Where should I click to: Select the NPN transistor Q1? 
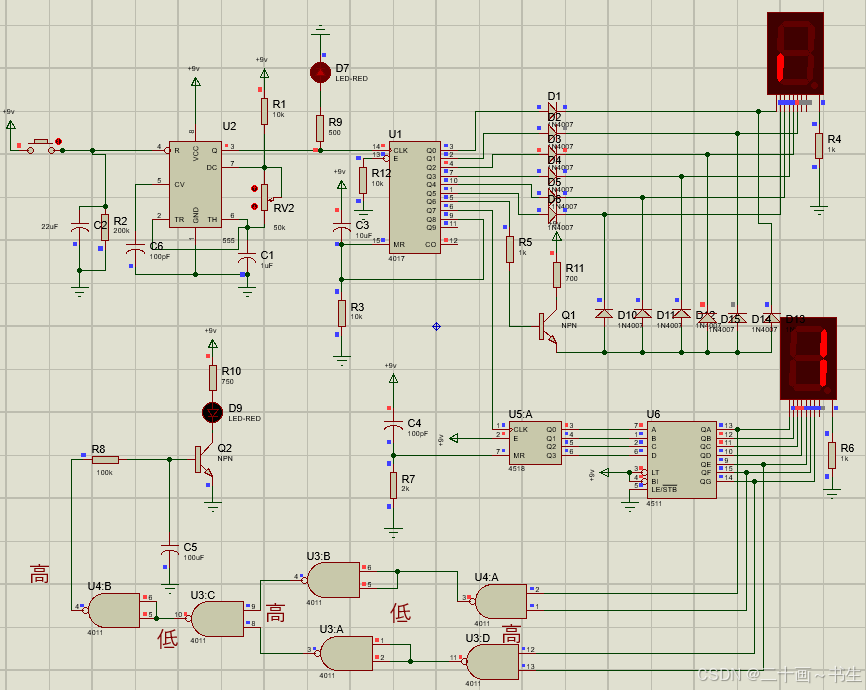click(545, 327)
